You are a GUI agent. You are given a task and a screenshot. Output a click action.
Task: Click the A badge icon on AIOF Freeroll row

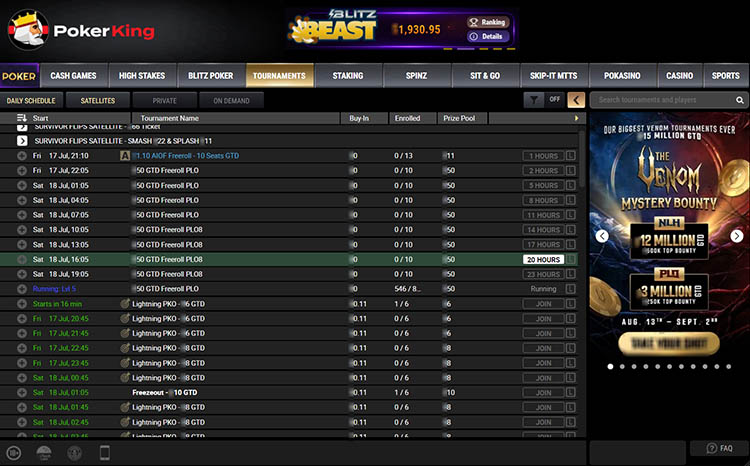tap(125, 156)
